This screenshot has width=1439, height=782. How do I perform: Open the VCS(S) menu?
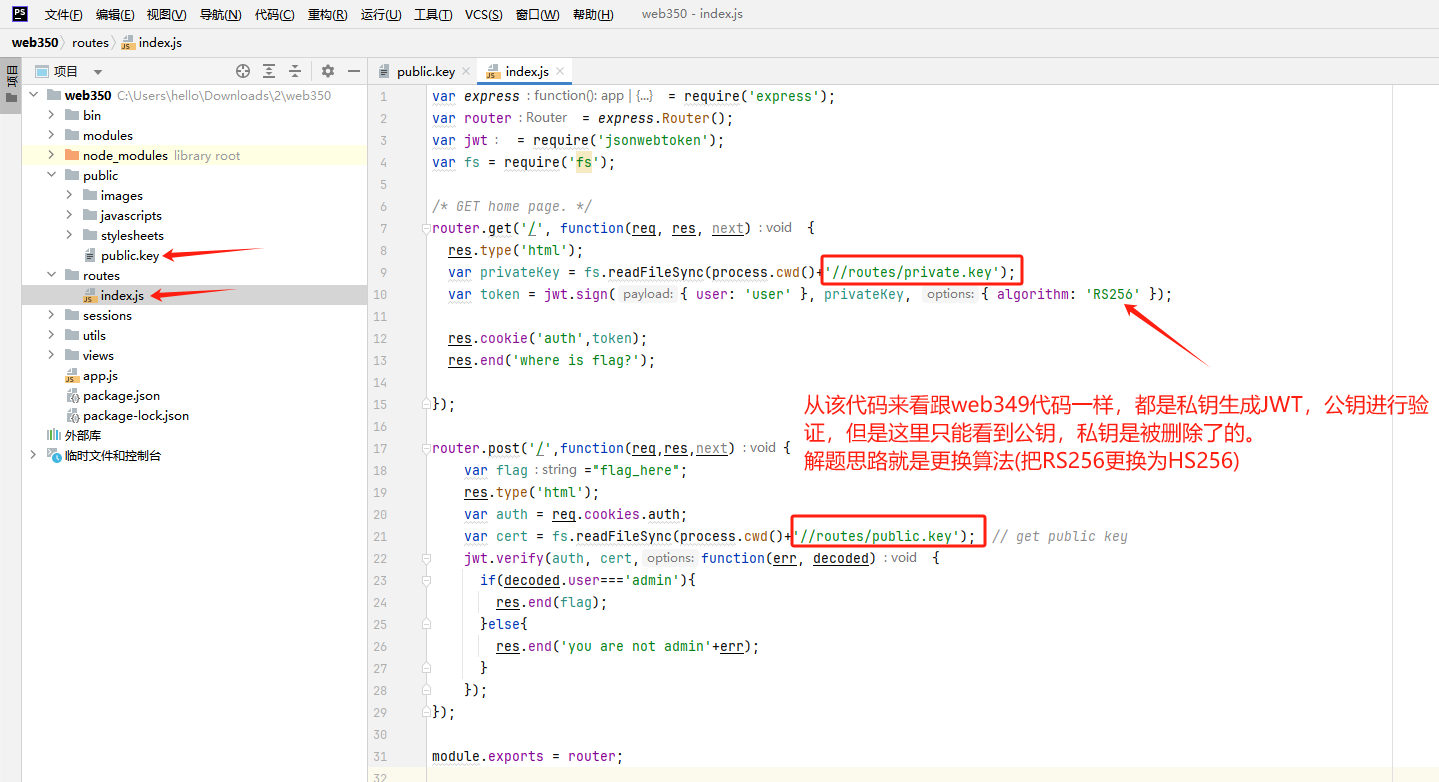[x=484, y=15]
